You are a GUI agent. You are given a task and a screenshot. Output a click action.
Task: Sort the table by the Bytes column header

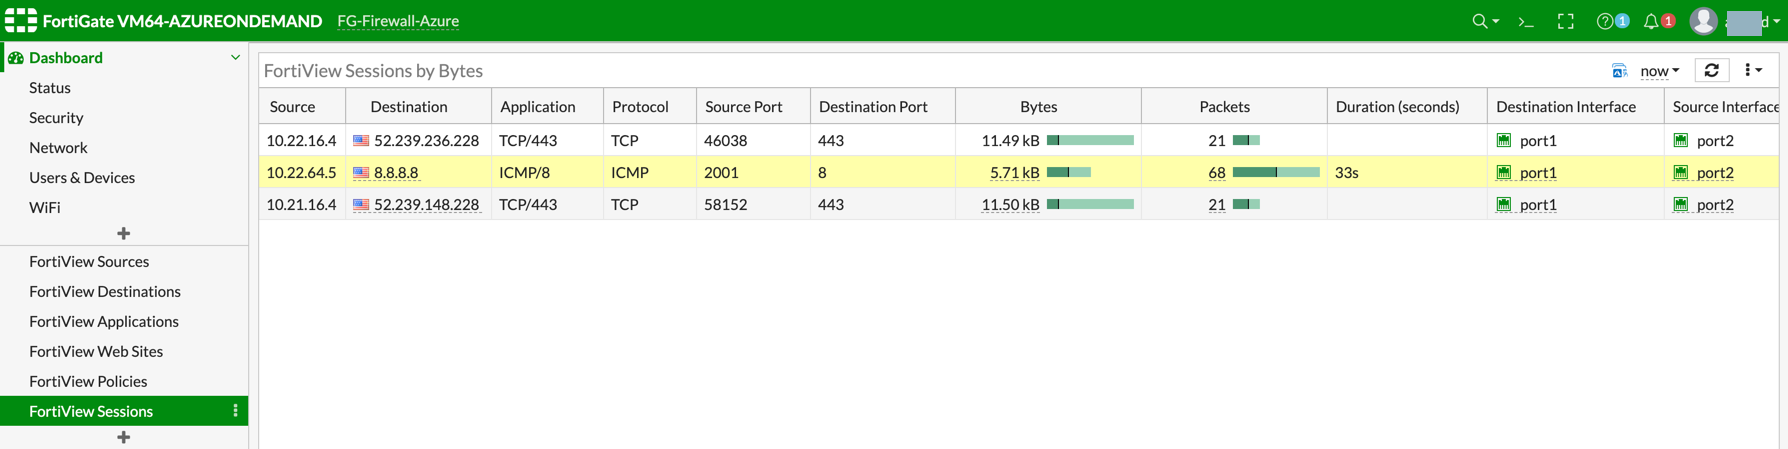click(1038, 106)
